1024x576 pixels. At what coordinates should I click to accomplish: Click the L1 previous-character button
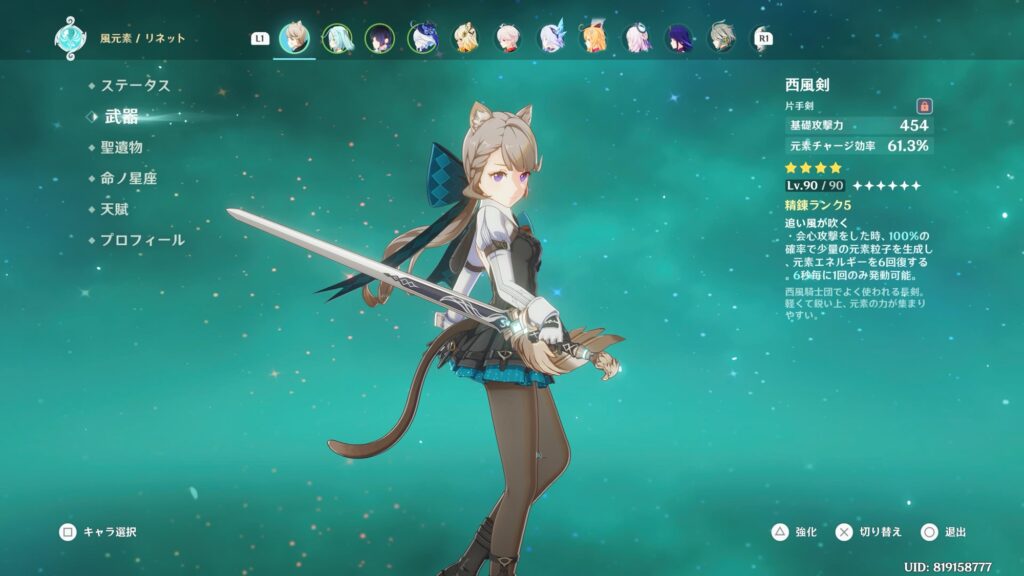point(260,39)
